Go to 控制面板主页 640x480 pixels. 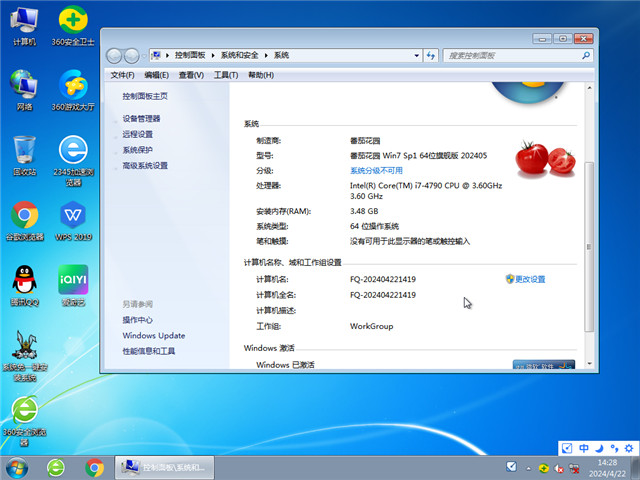pos(145,96)
